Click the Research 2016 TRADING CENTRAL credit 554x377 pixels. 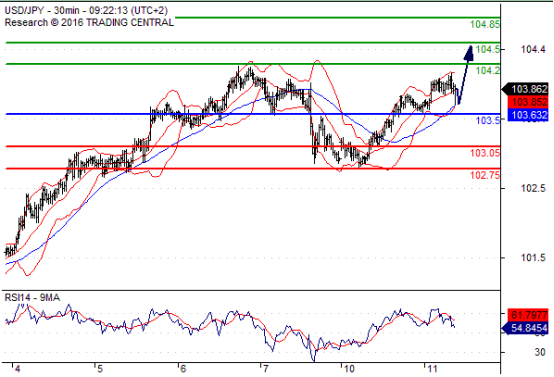(x=89, y=22)
